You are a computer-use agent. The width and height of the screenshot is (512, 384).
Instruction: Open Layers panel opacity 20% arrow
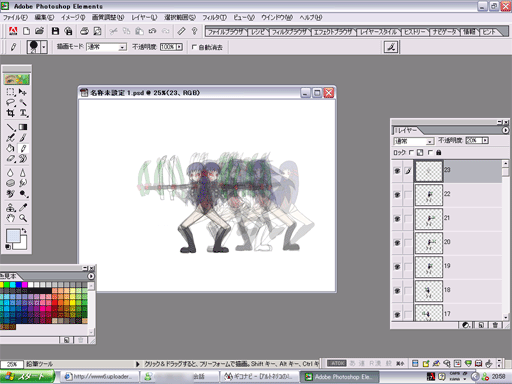pyautogui.click(x=485, y=140)
